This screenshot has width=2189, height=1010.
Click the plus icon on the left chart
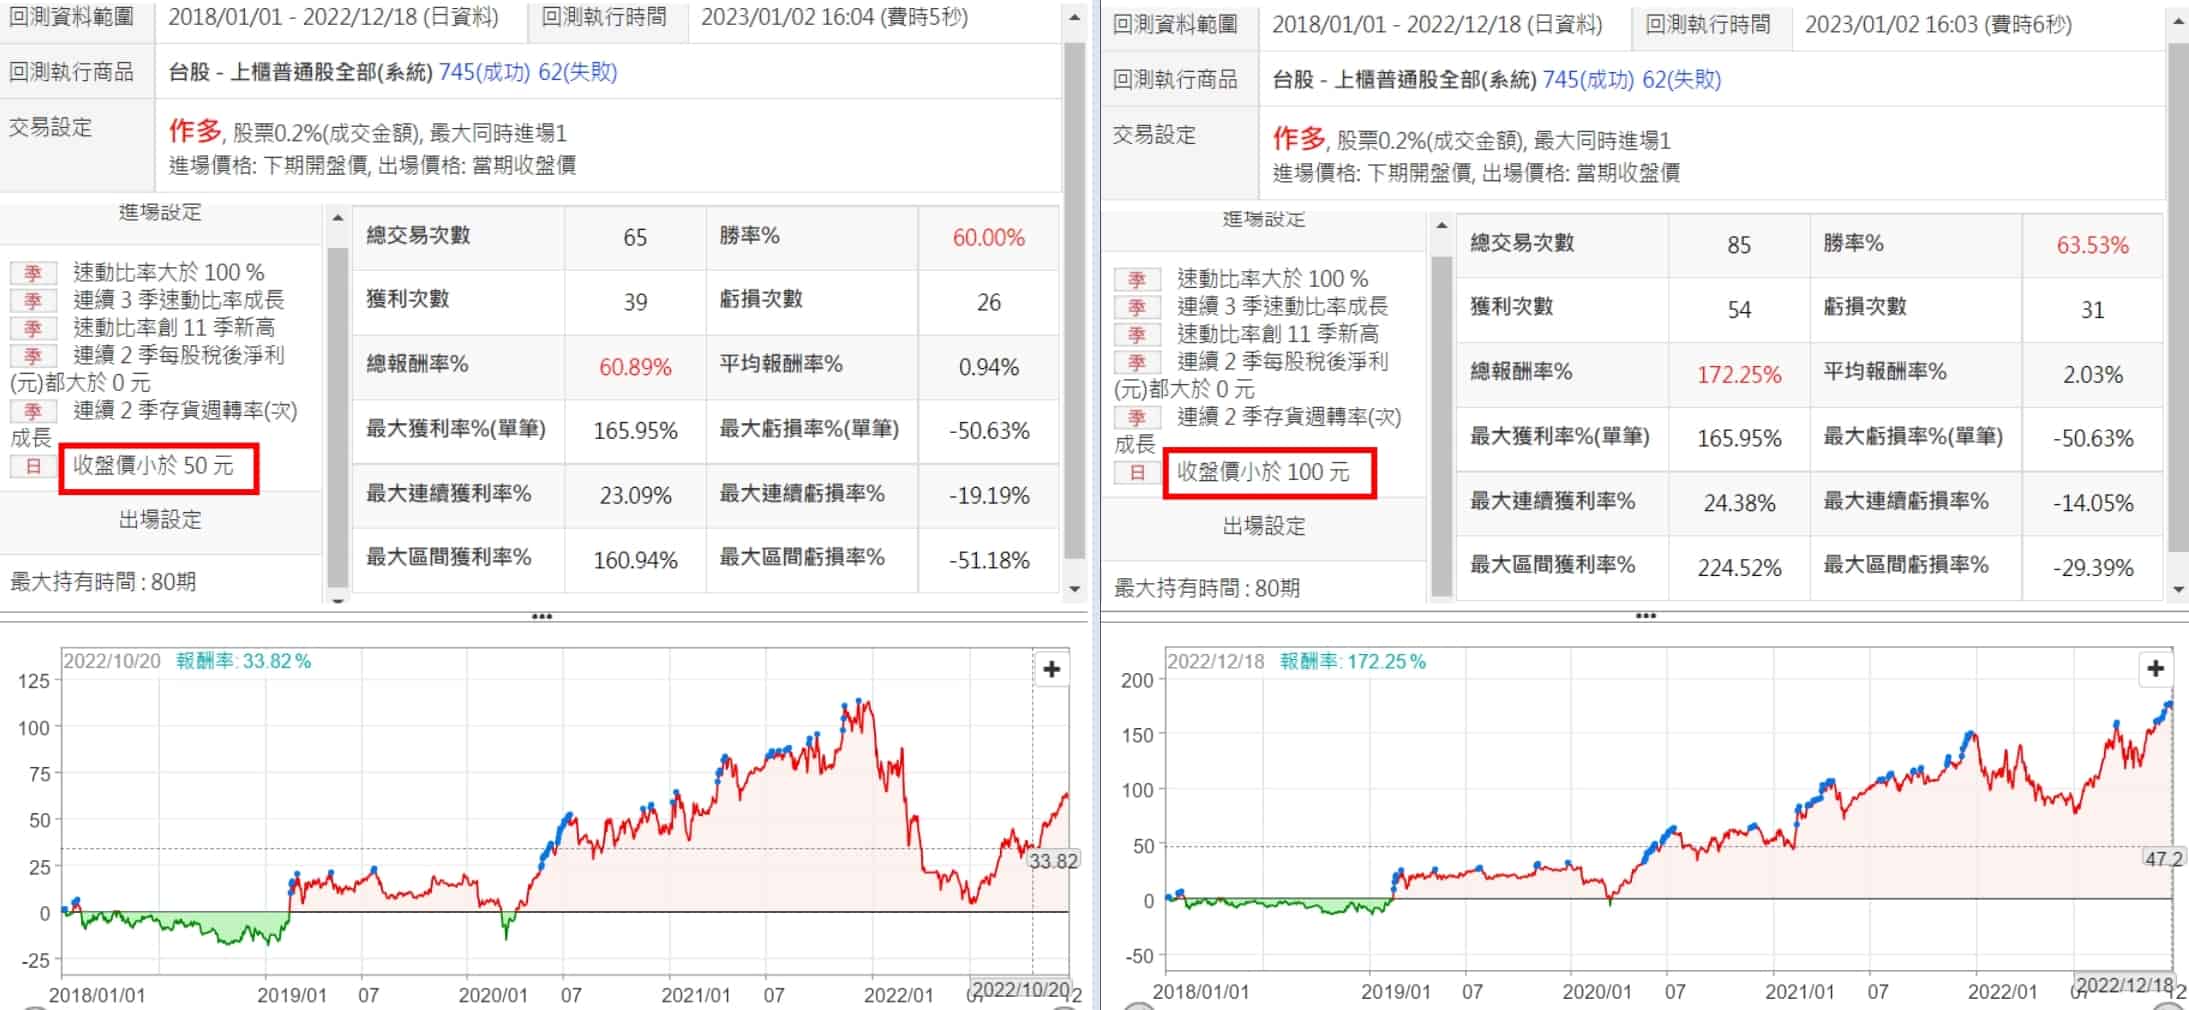coord(1051,669)
